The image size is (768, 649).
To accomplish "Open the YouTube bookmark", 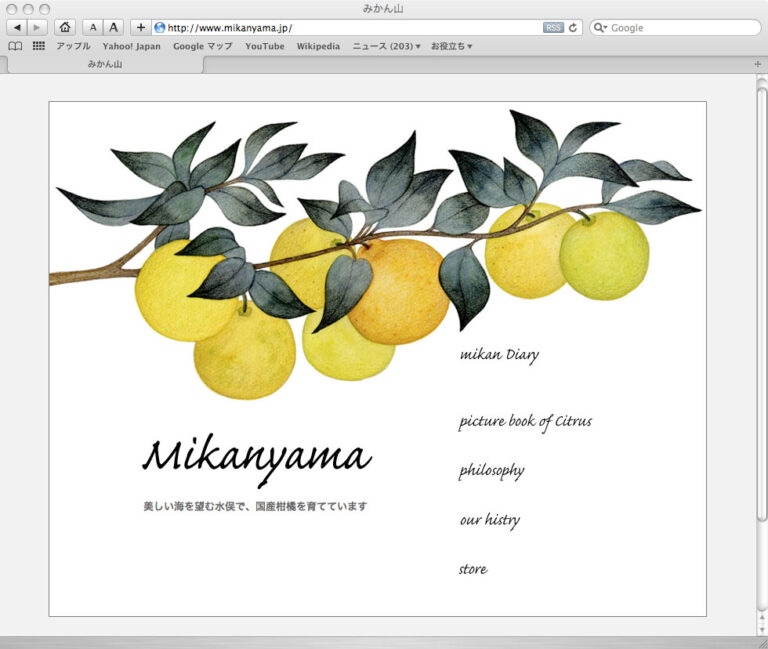I will 264,46.
